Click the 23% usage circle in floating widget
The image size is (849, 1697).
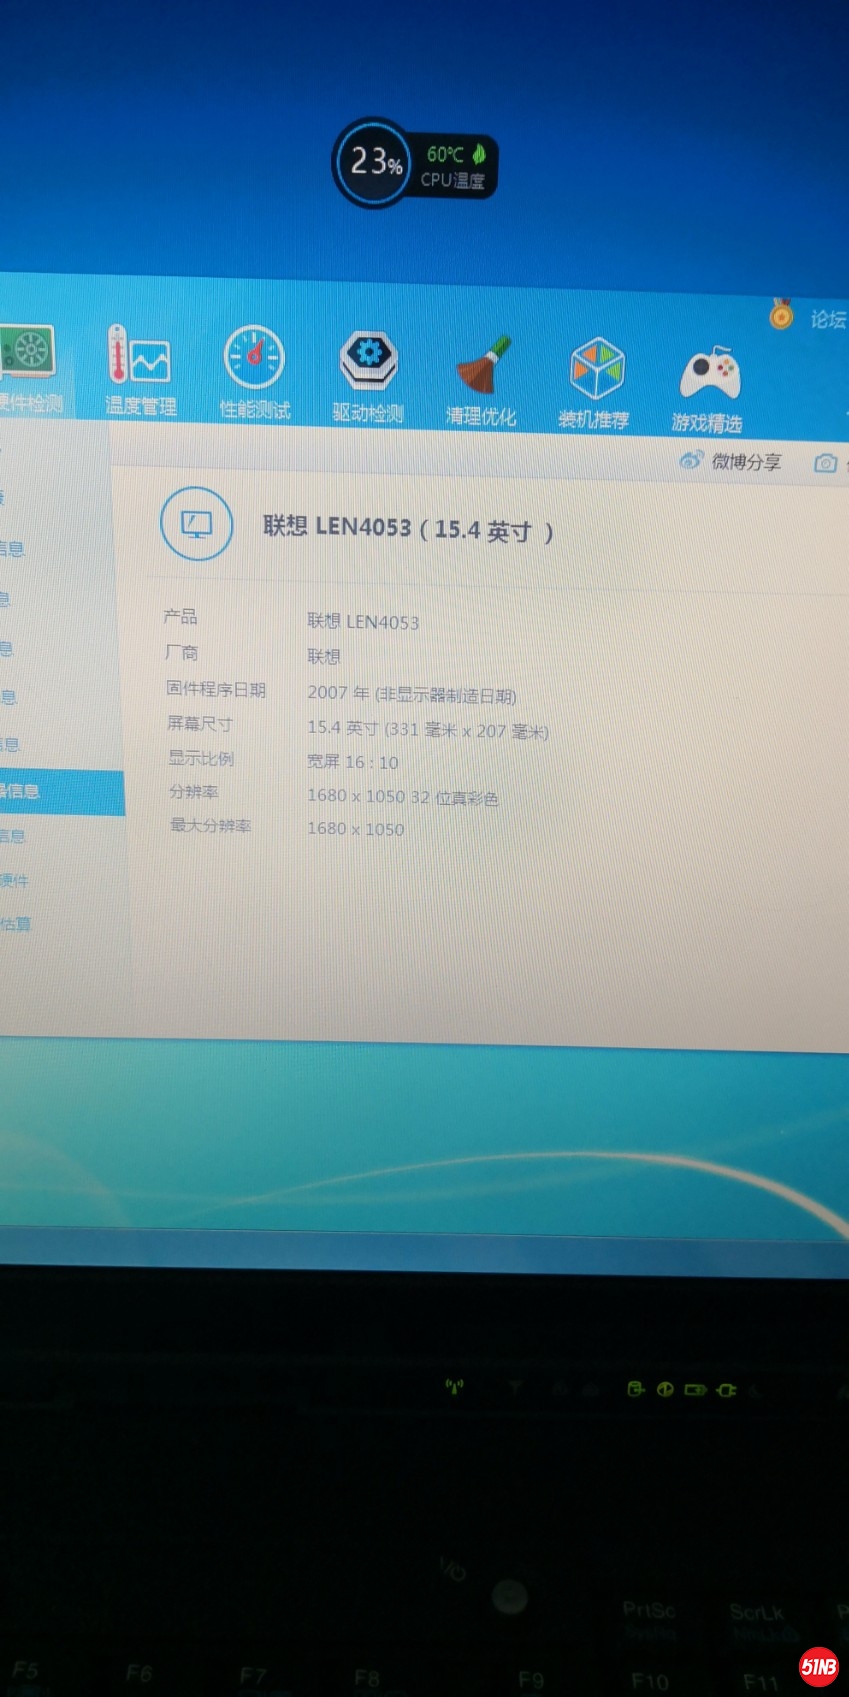(x=374, y=162)
